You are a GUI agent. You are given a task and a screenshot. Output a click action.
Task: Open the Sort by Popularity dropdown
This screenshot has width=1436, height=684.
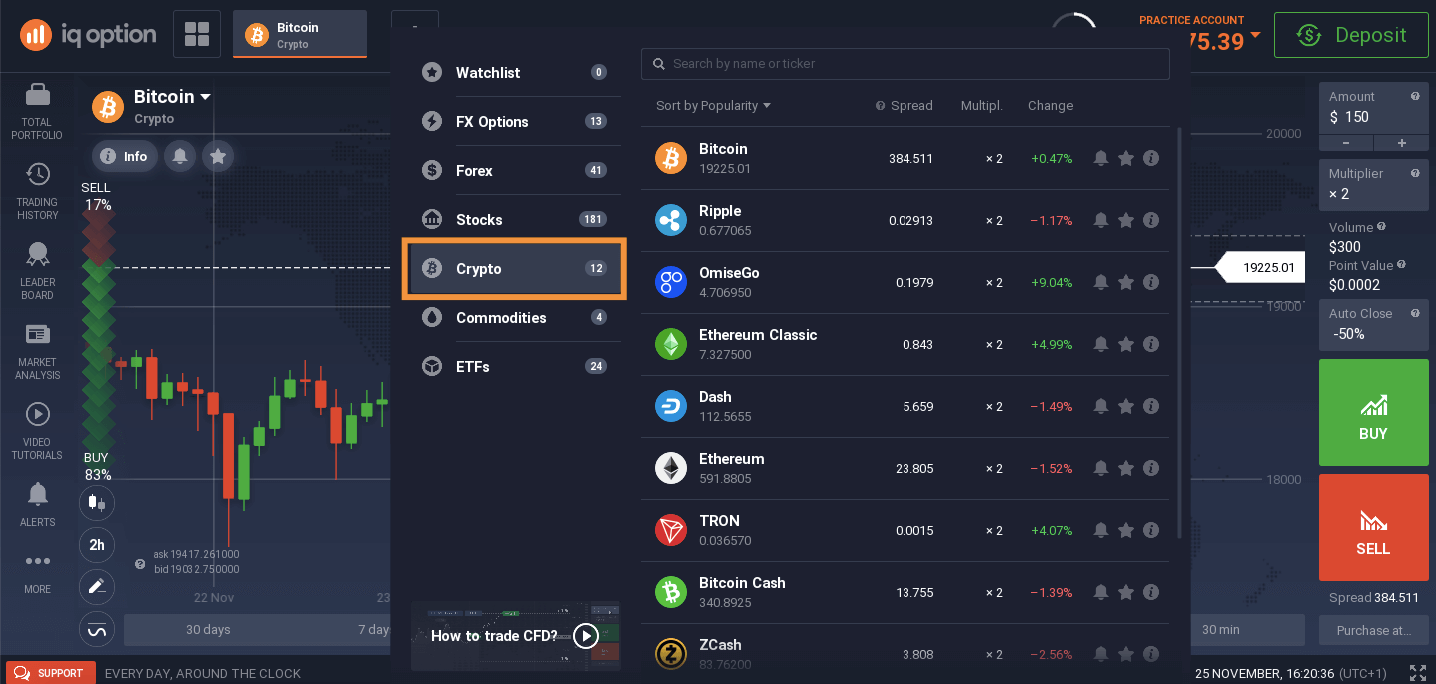point(712,105)
